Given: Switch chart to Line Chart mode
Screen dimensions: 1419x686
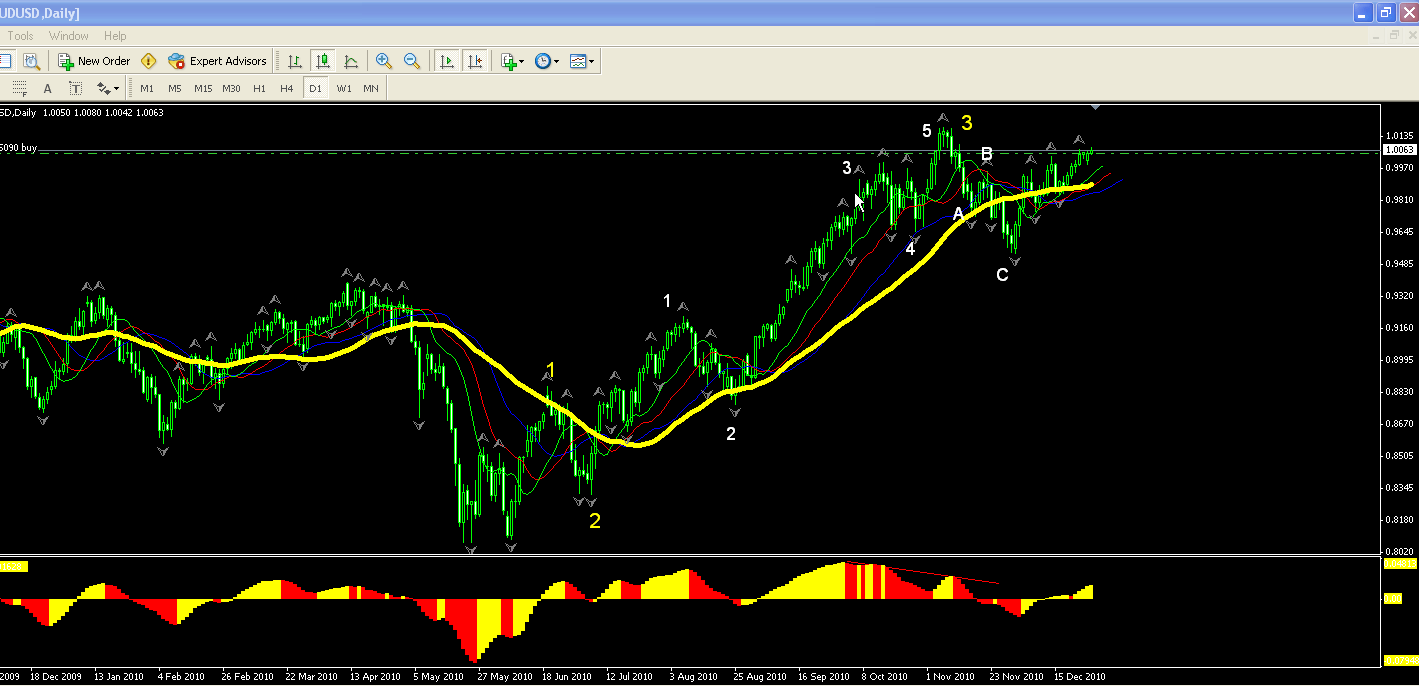Looking at the screenshot, I should pyautogui.click(x=351, y=61).
